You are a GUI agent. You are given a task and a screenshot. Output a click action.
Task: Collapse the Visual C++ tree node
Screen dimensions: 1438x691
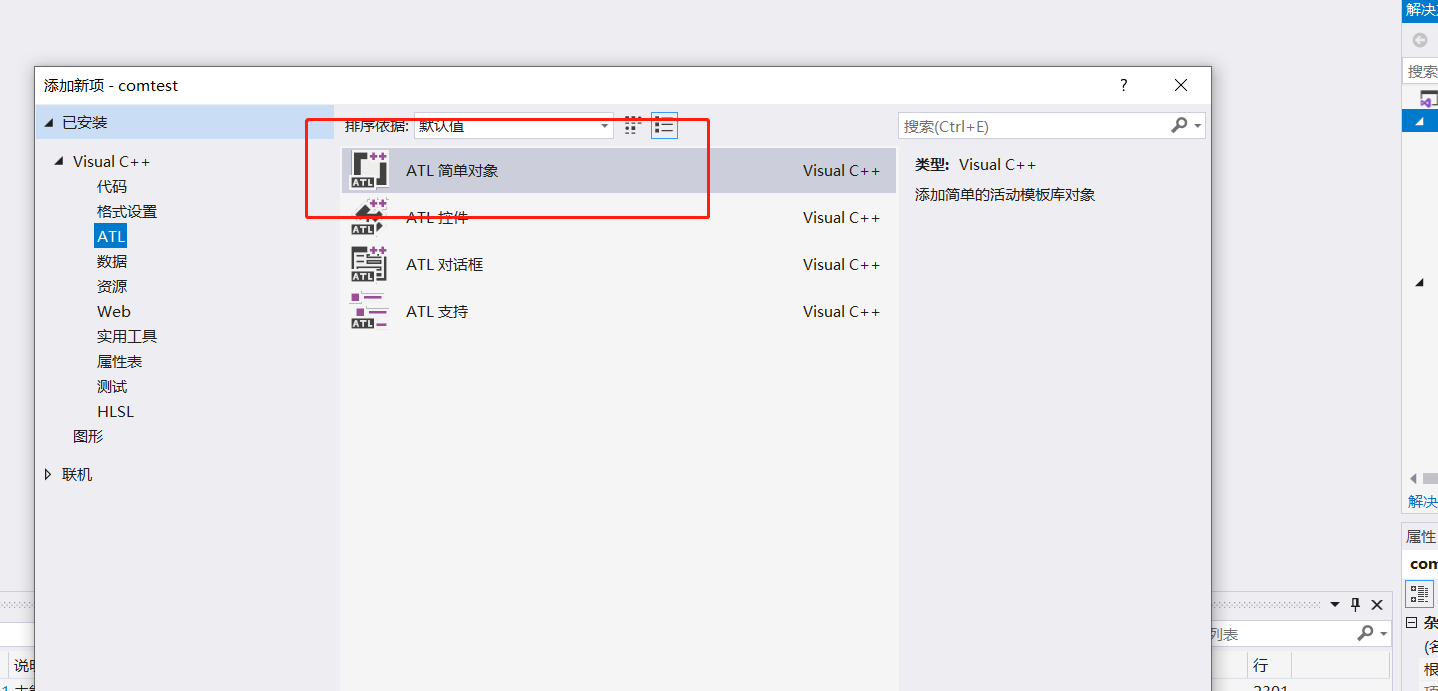pos(60,162)
